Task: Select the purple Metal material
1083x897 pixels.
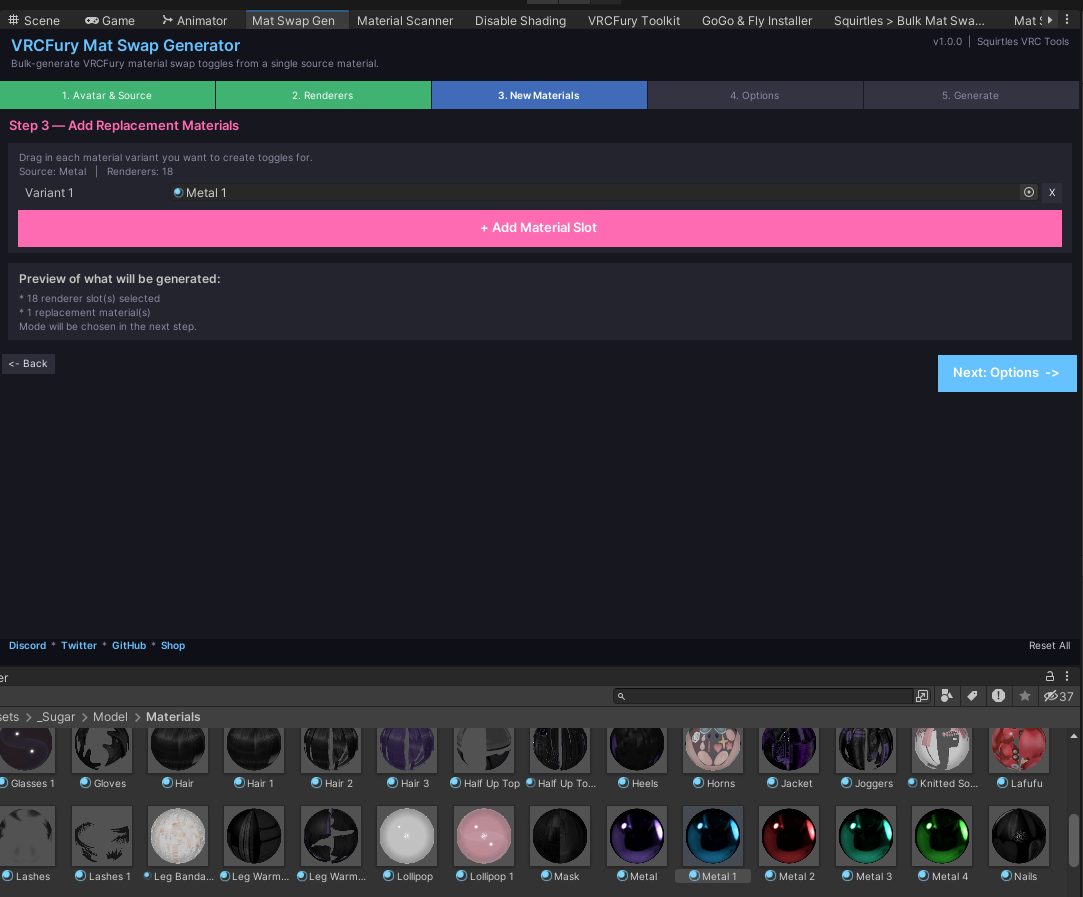Action: 637,844
